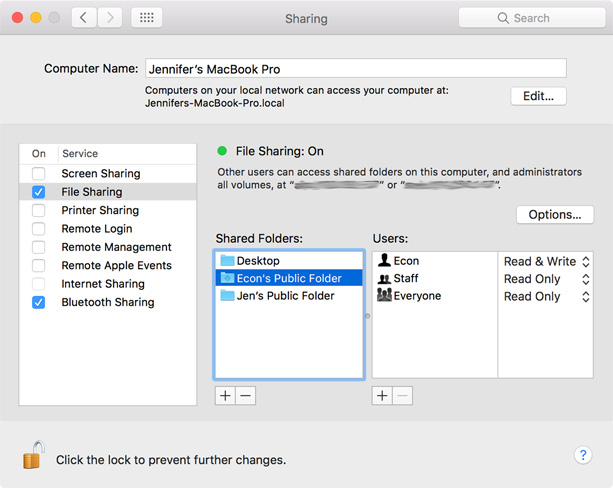Go forward with the right arrow button
This screenshot has height=488, width=613.
click(x=109, y=18)
